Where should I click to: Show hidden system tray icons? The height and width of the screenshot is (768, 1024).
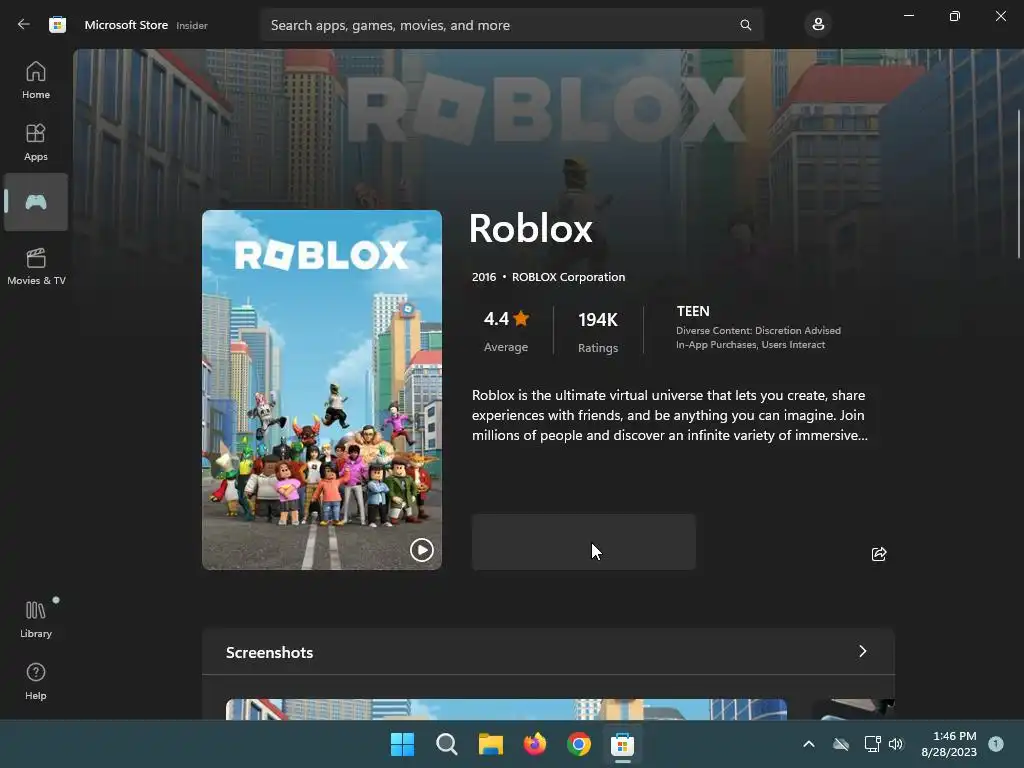(808, 744)
